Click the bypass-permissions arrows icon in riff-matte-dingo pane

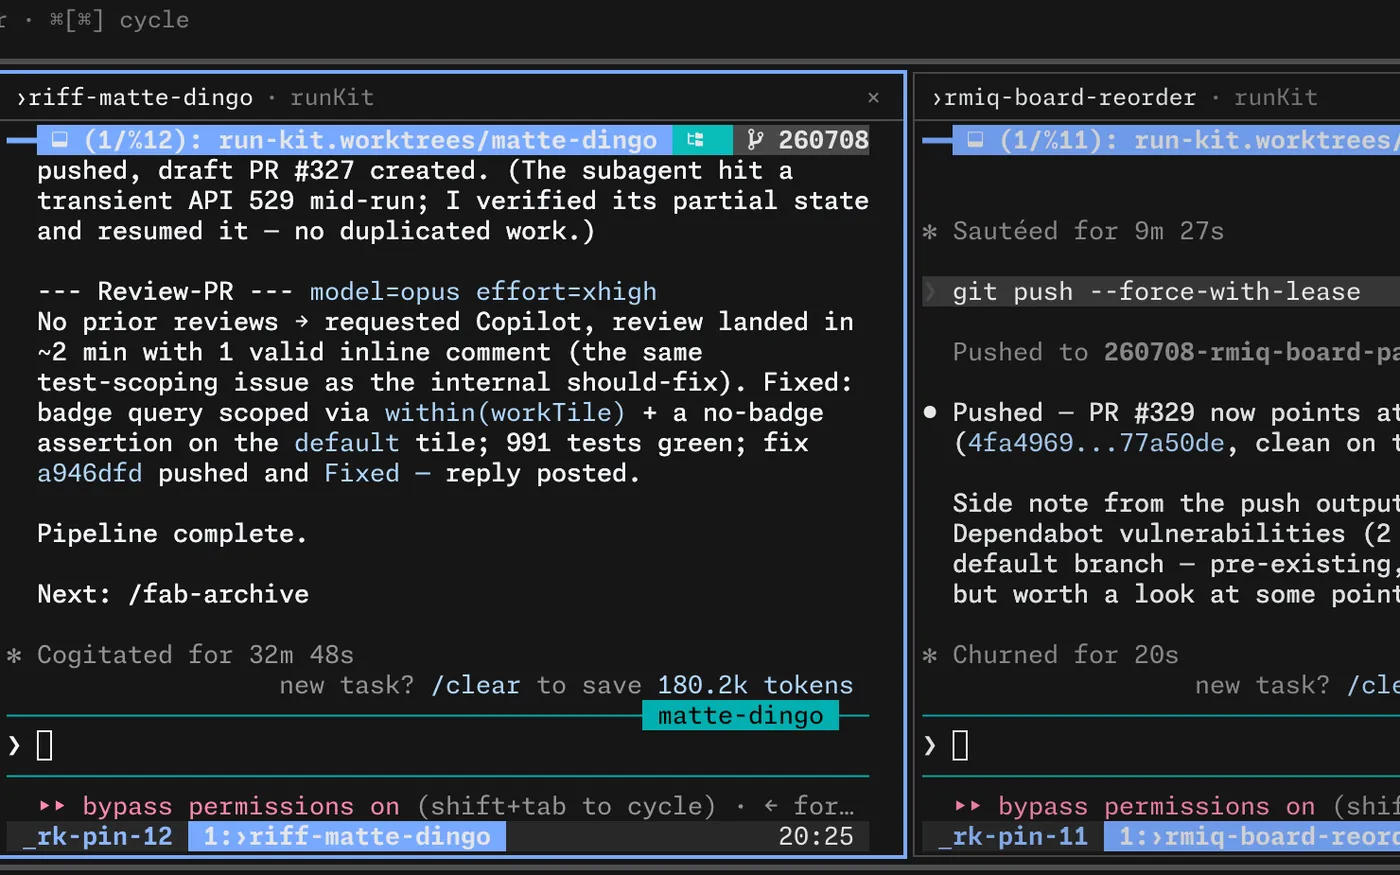pyautogui.click(x=52, y=806)
